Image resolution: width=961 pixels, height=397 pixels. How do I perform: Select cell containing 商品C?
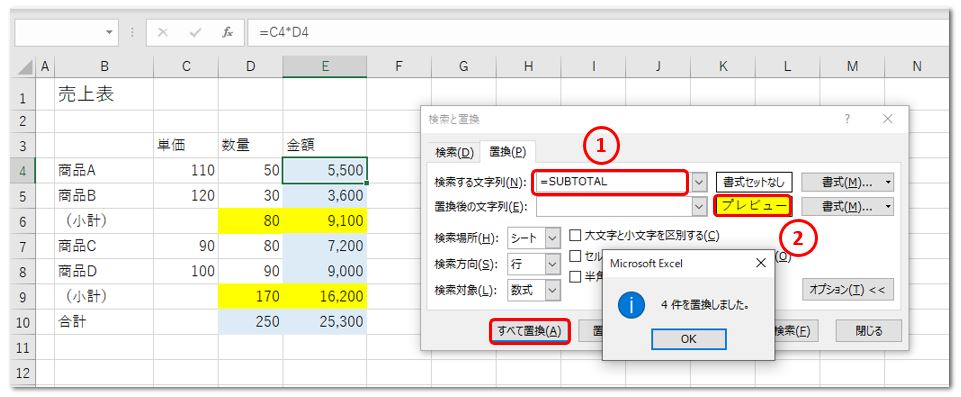coord(104,246)
